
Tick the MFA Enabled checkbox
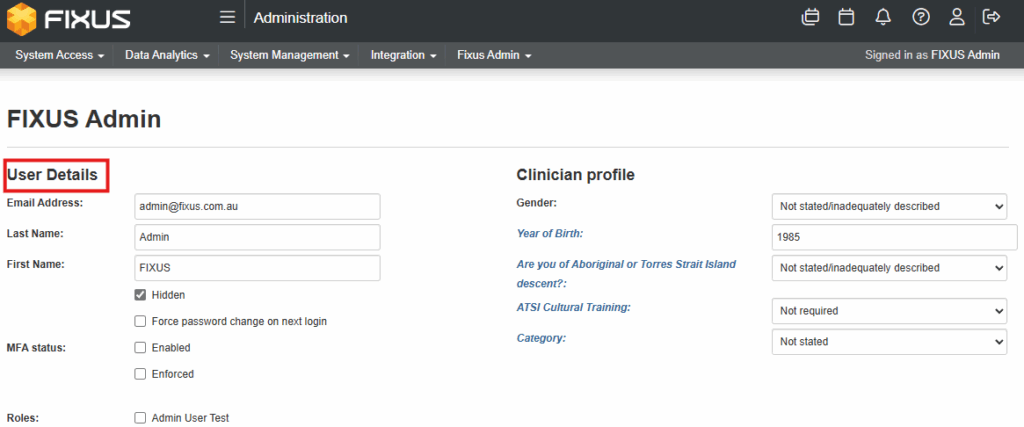coord(140,348)
